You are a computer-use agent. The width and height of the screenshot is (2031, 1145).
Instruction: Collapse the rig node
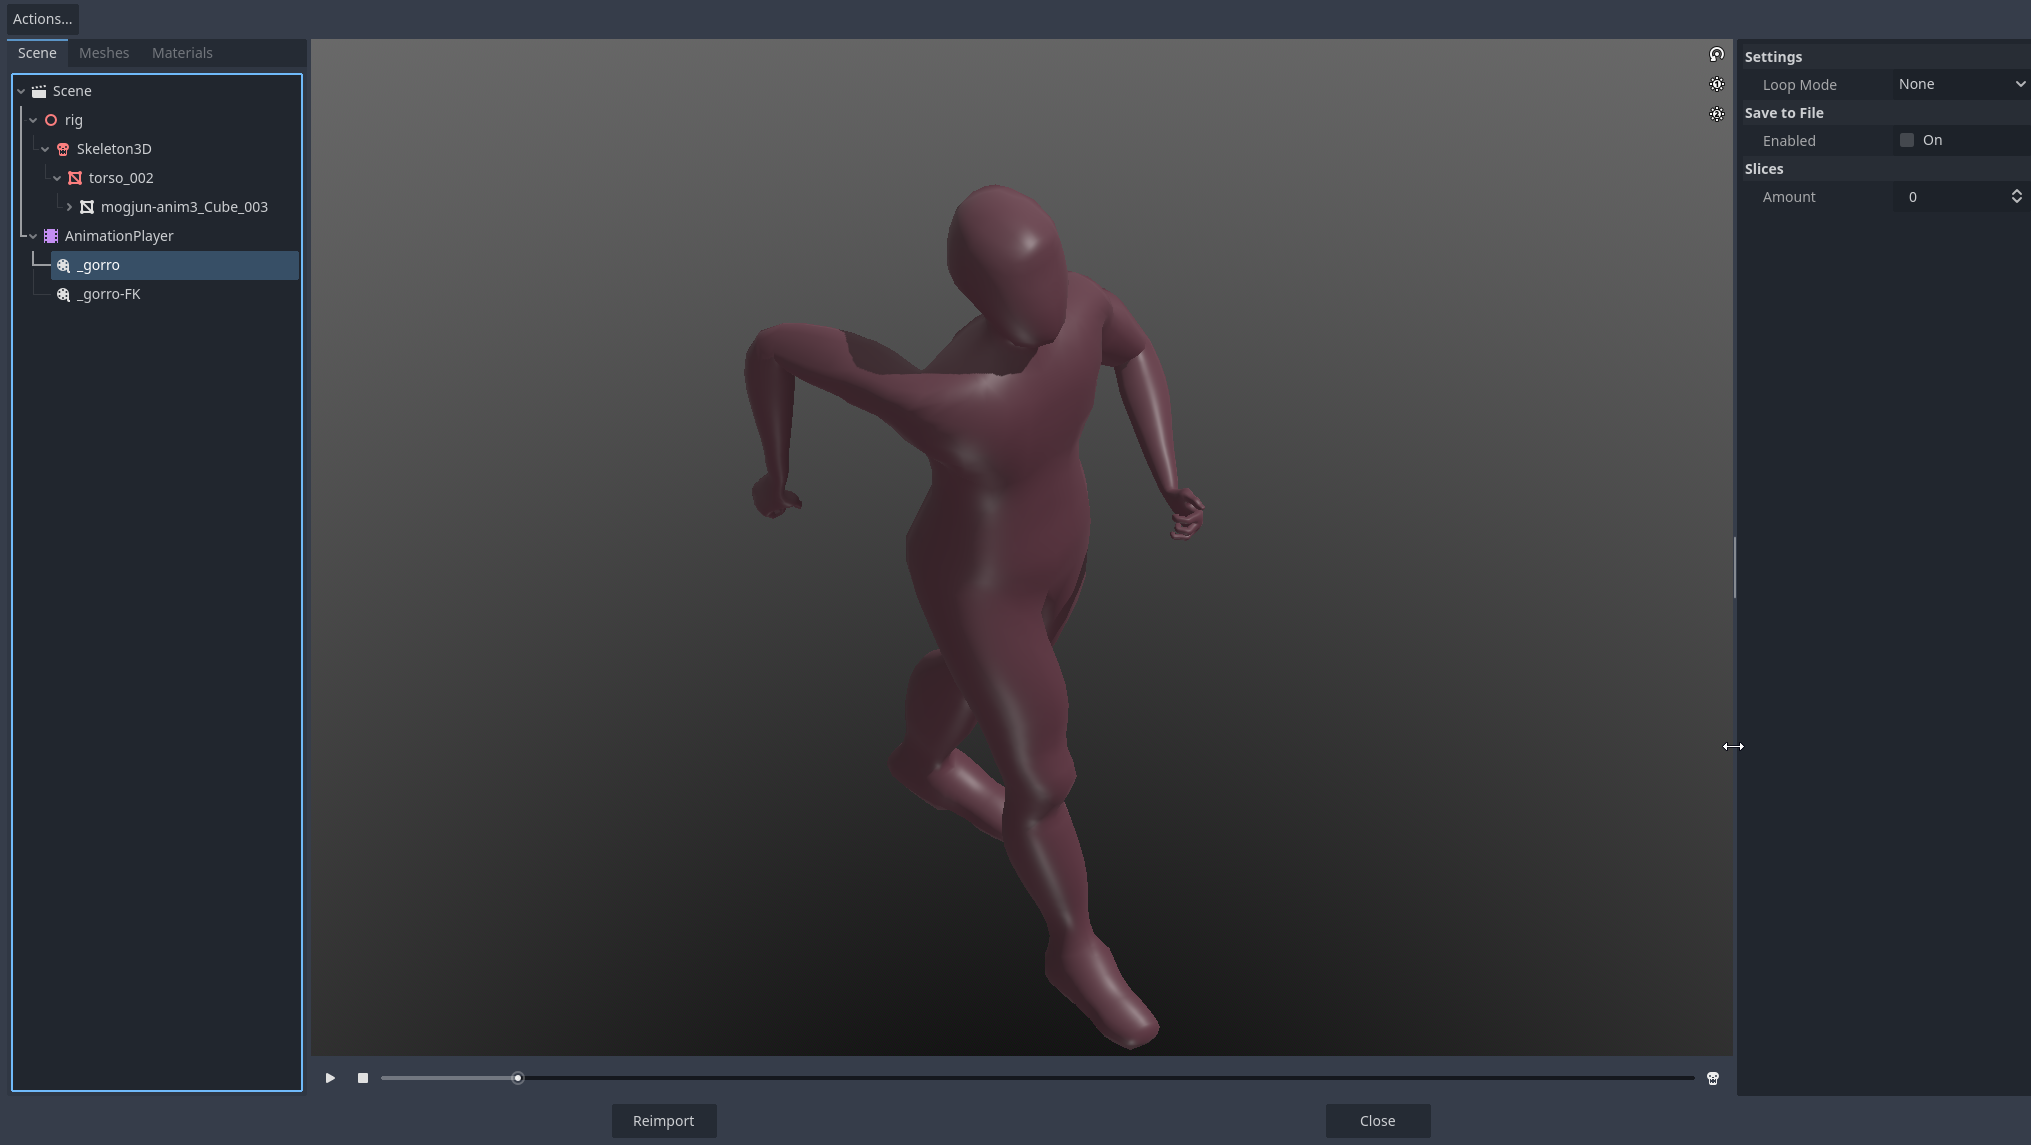coord(33,120)
